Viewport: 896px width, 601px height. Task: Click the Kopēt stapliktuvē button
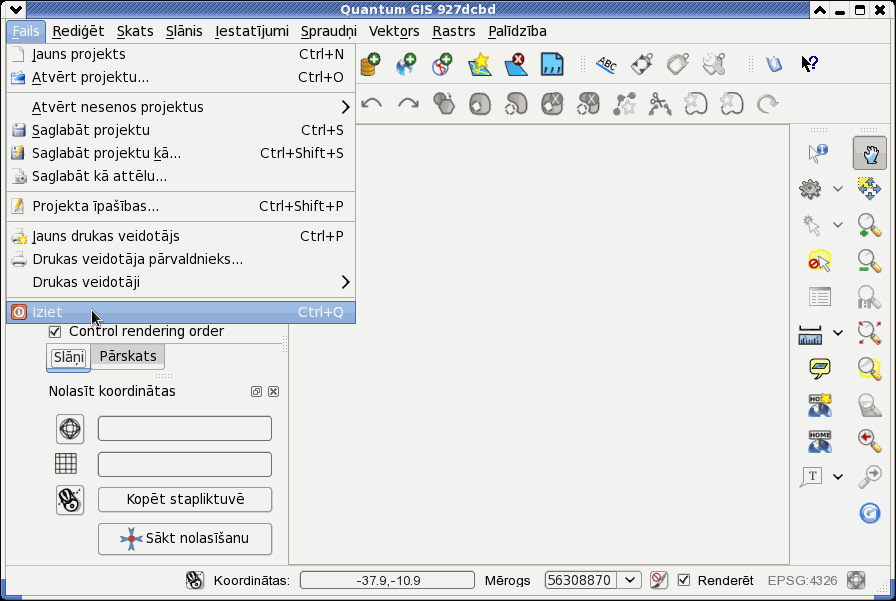pos(185,499)
